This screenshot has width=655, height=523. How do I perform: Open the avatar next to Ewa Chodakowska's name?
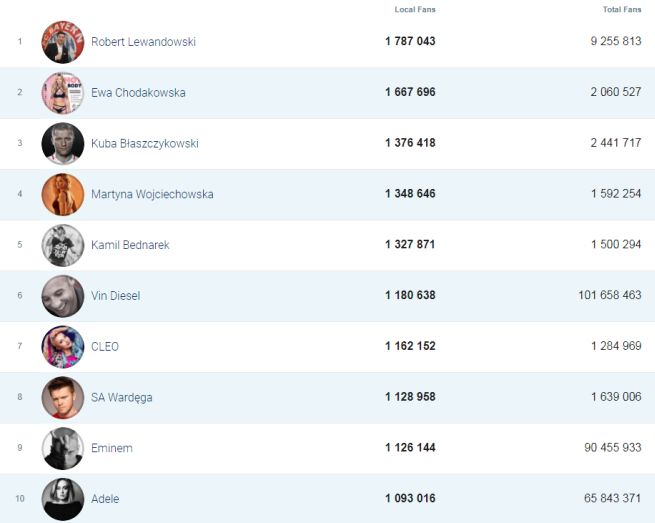click(62, 93)
